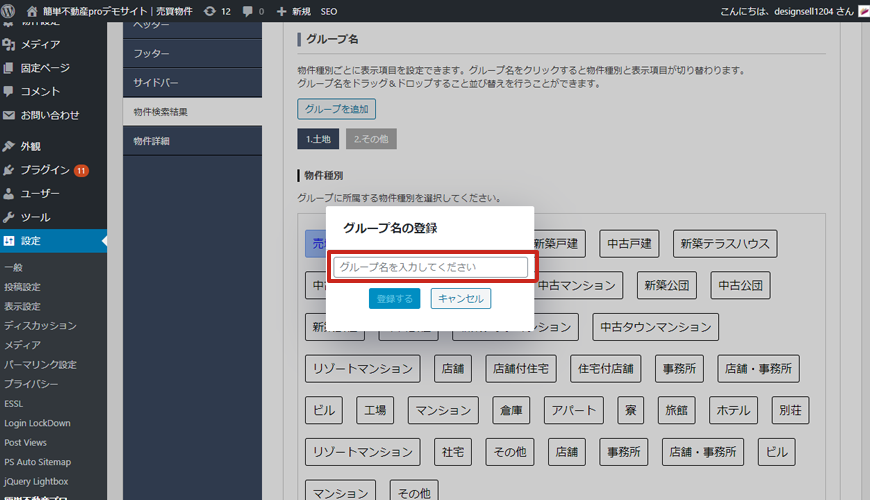Screen dimensions: 870x500
Task: Open the comments bubble icon in admin bar
Action: point(247,11)
